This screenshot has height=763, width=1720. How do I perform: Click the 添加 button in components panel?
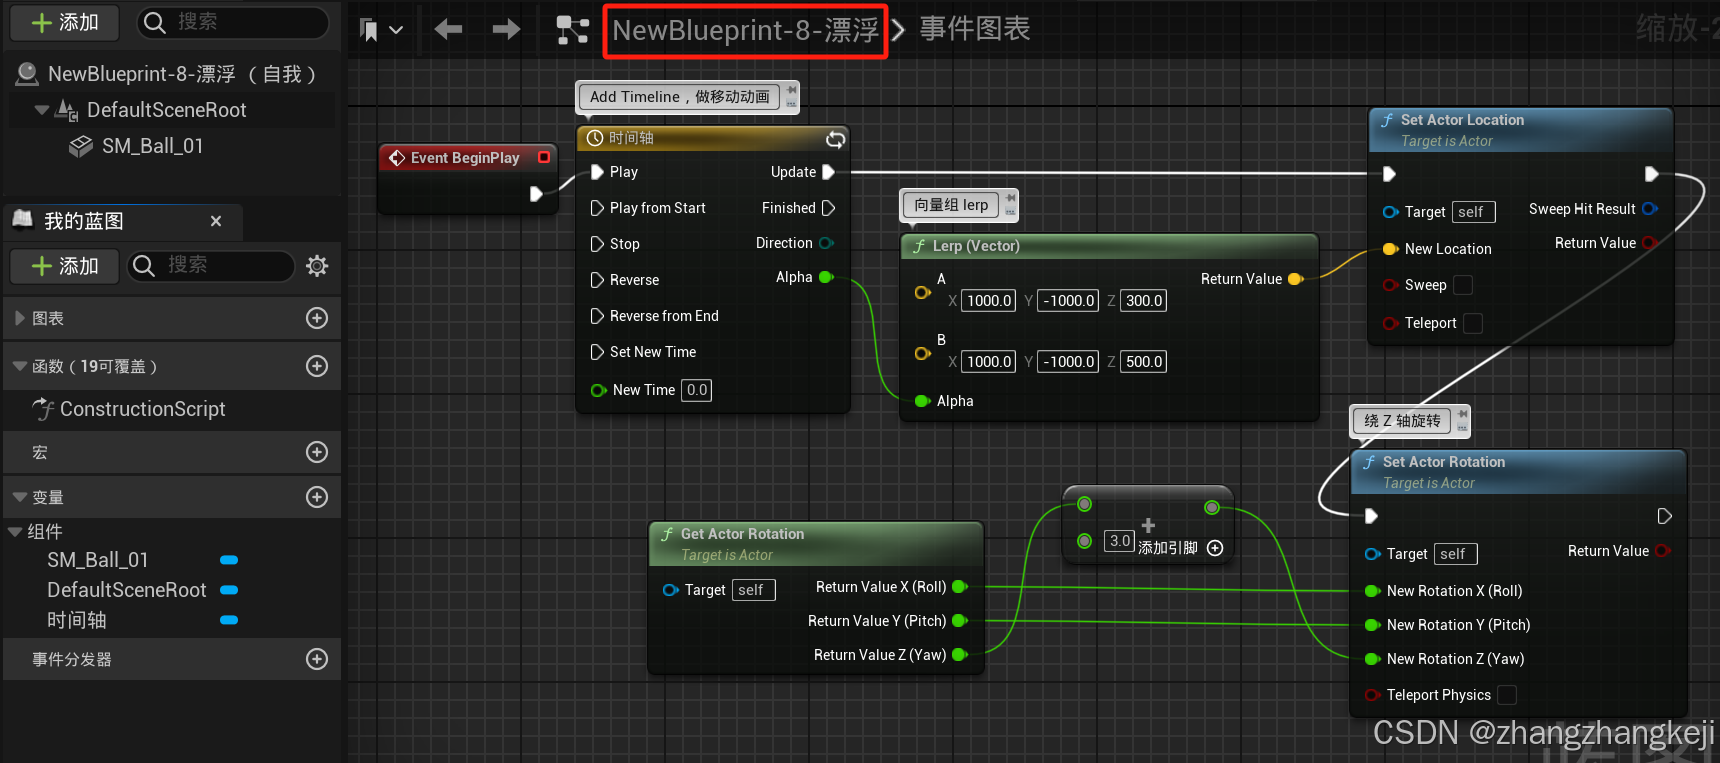click(x=65, y=22)
